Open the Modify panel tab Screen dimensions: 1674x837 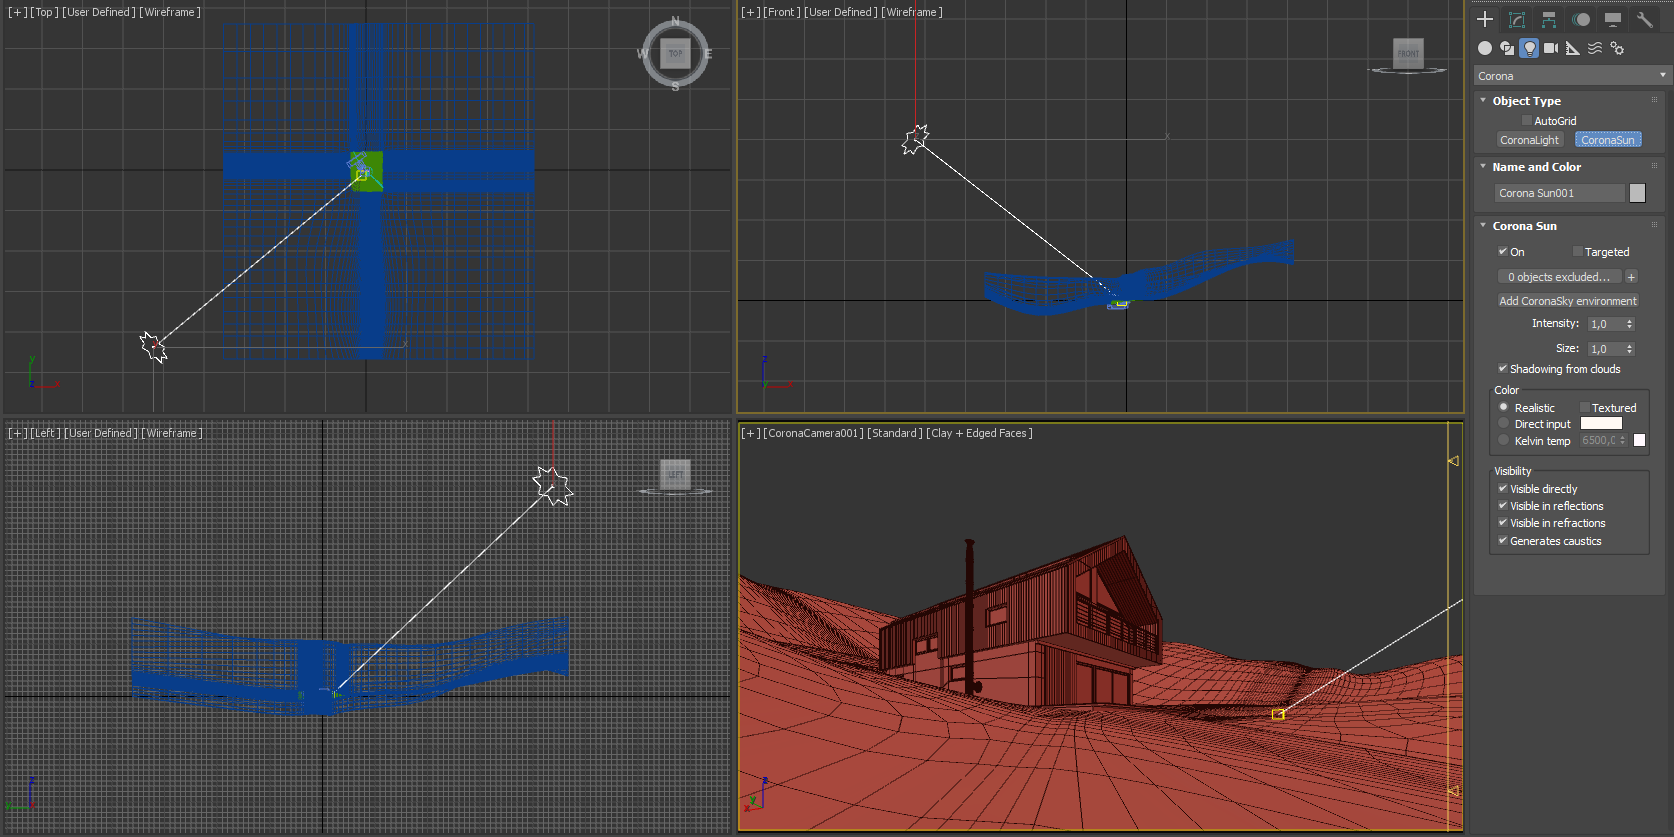[x=1517, y=20]
